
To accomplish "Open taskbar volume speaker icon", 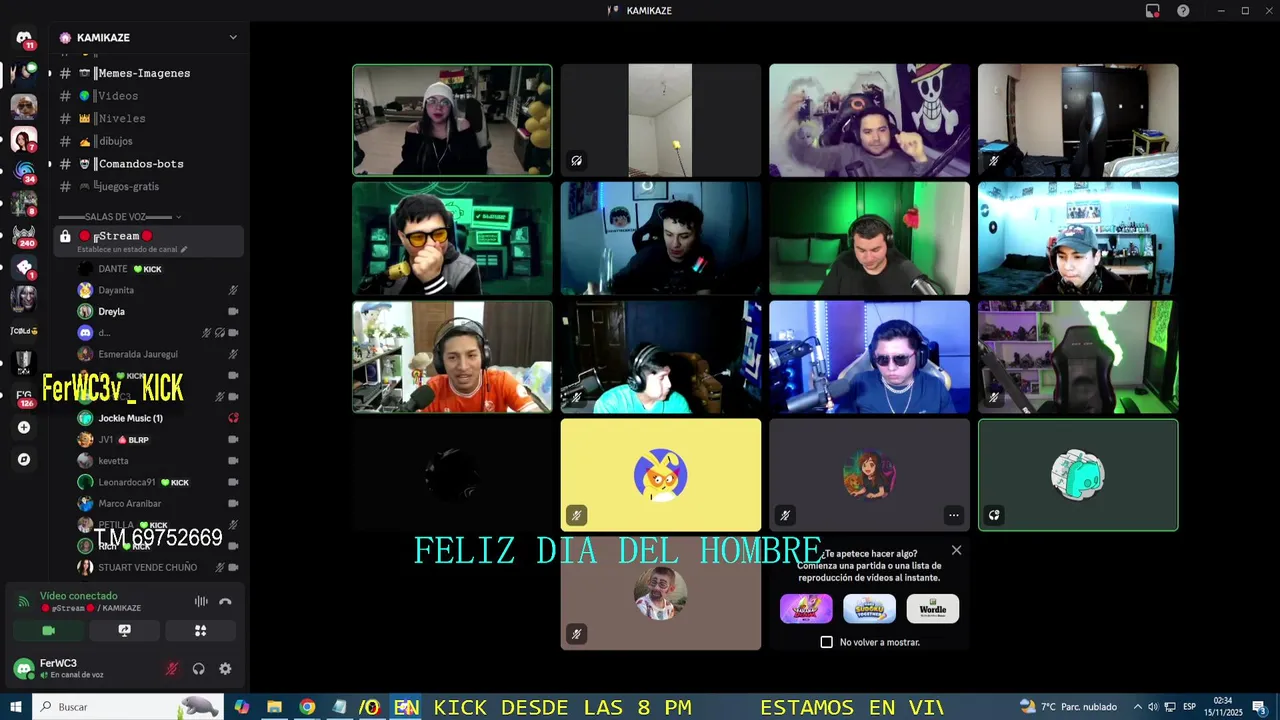I will pyautogui.click(x=1153, y=707).
